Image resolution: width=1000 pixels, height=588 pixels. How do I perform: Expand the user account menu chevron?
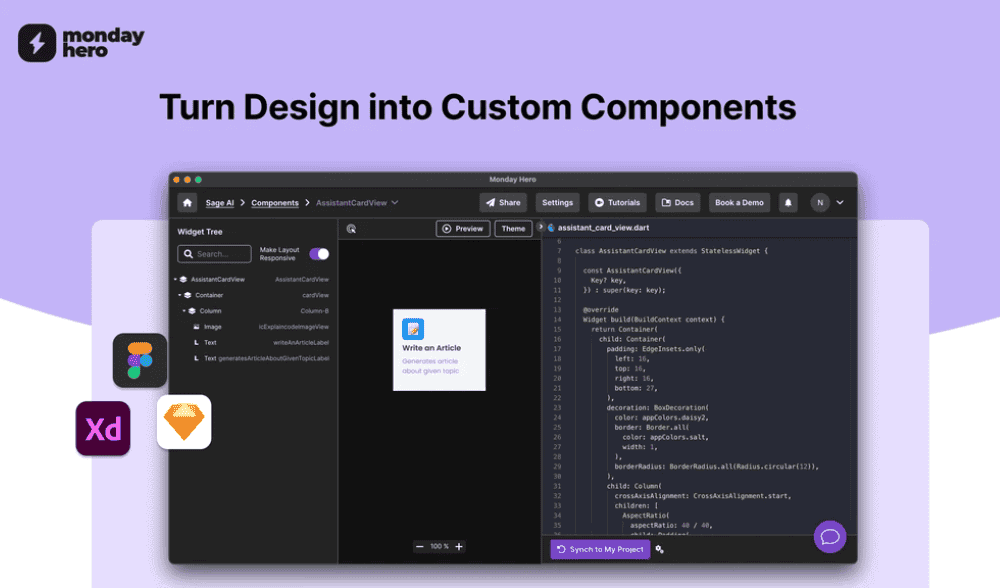point(840,203)
